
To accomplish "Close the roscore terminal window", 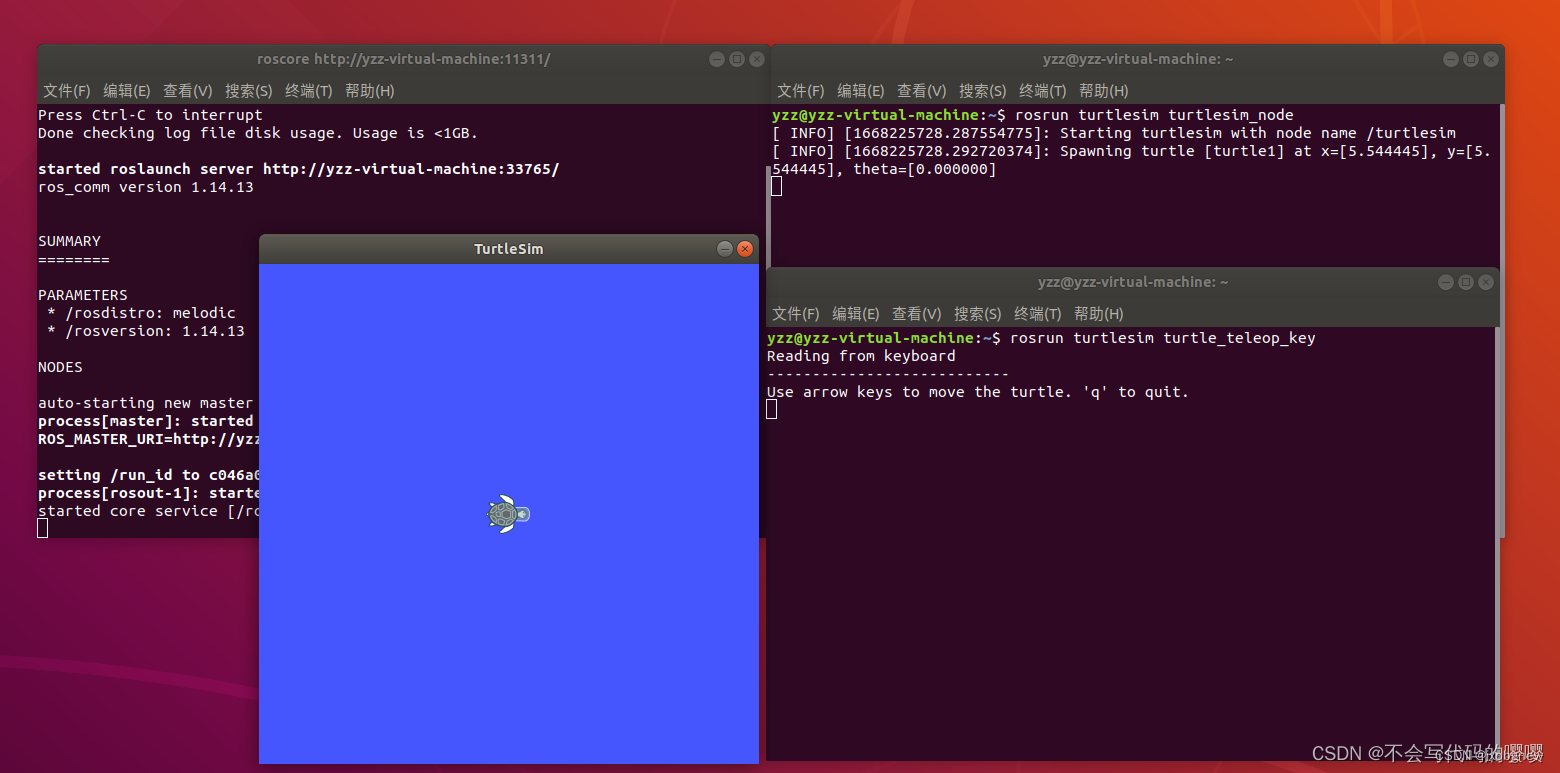I will coord(757,59).
